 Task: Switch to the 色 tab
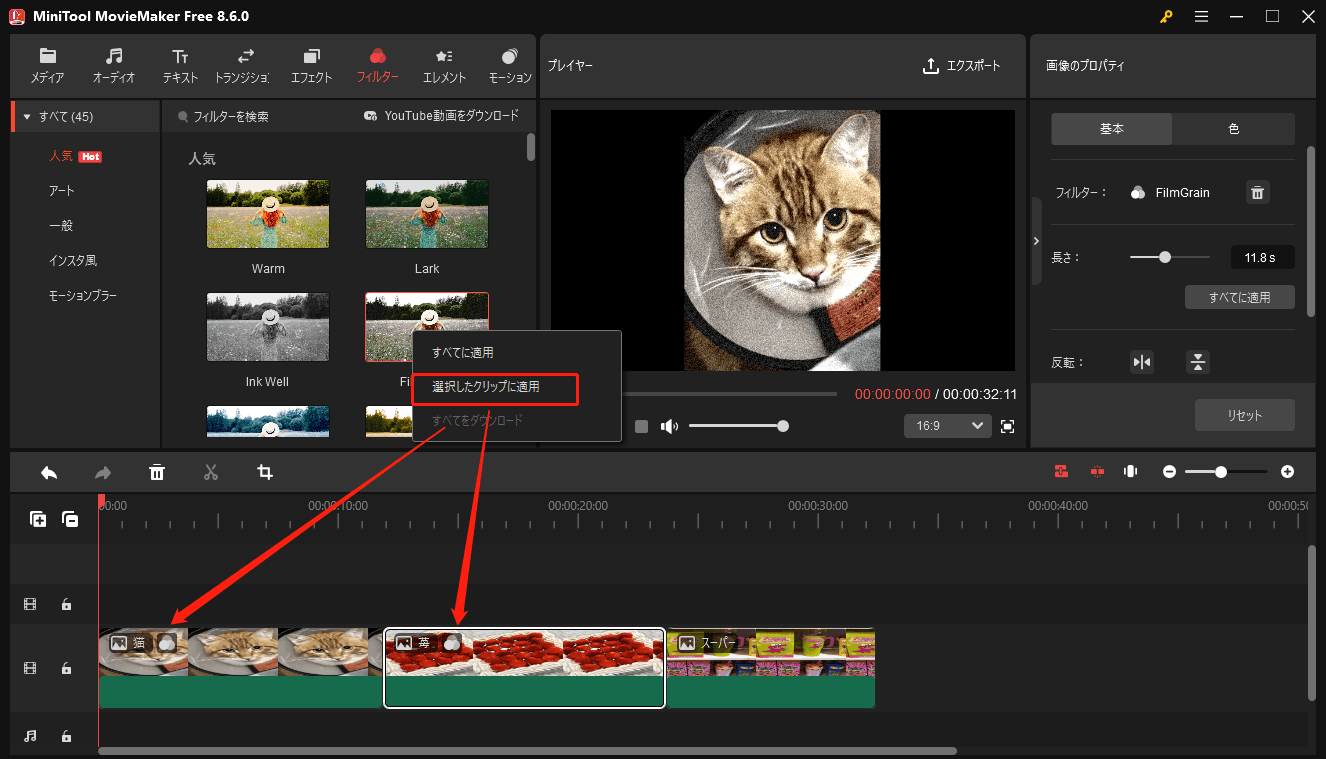tap(1233, 128)
